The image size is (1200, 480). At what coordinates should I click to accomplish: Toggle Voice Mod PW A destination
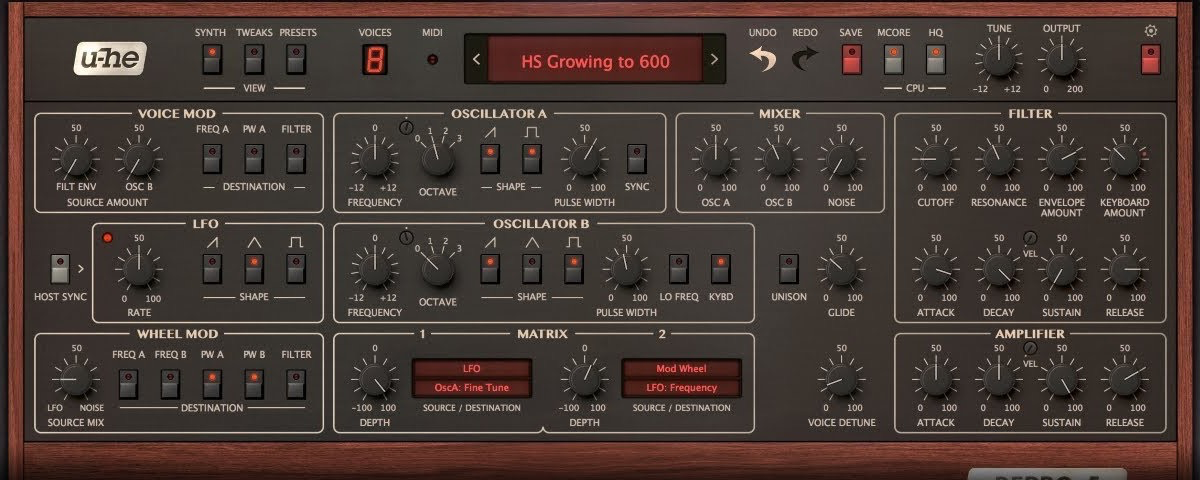[x=254, y=158]
